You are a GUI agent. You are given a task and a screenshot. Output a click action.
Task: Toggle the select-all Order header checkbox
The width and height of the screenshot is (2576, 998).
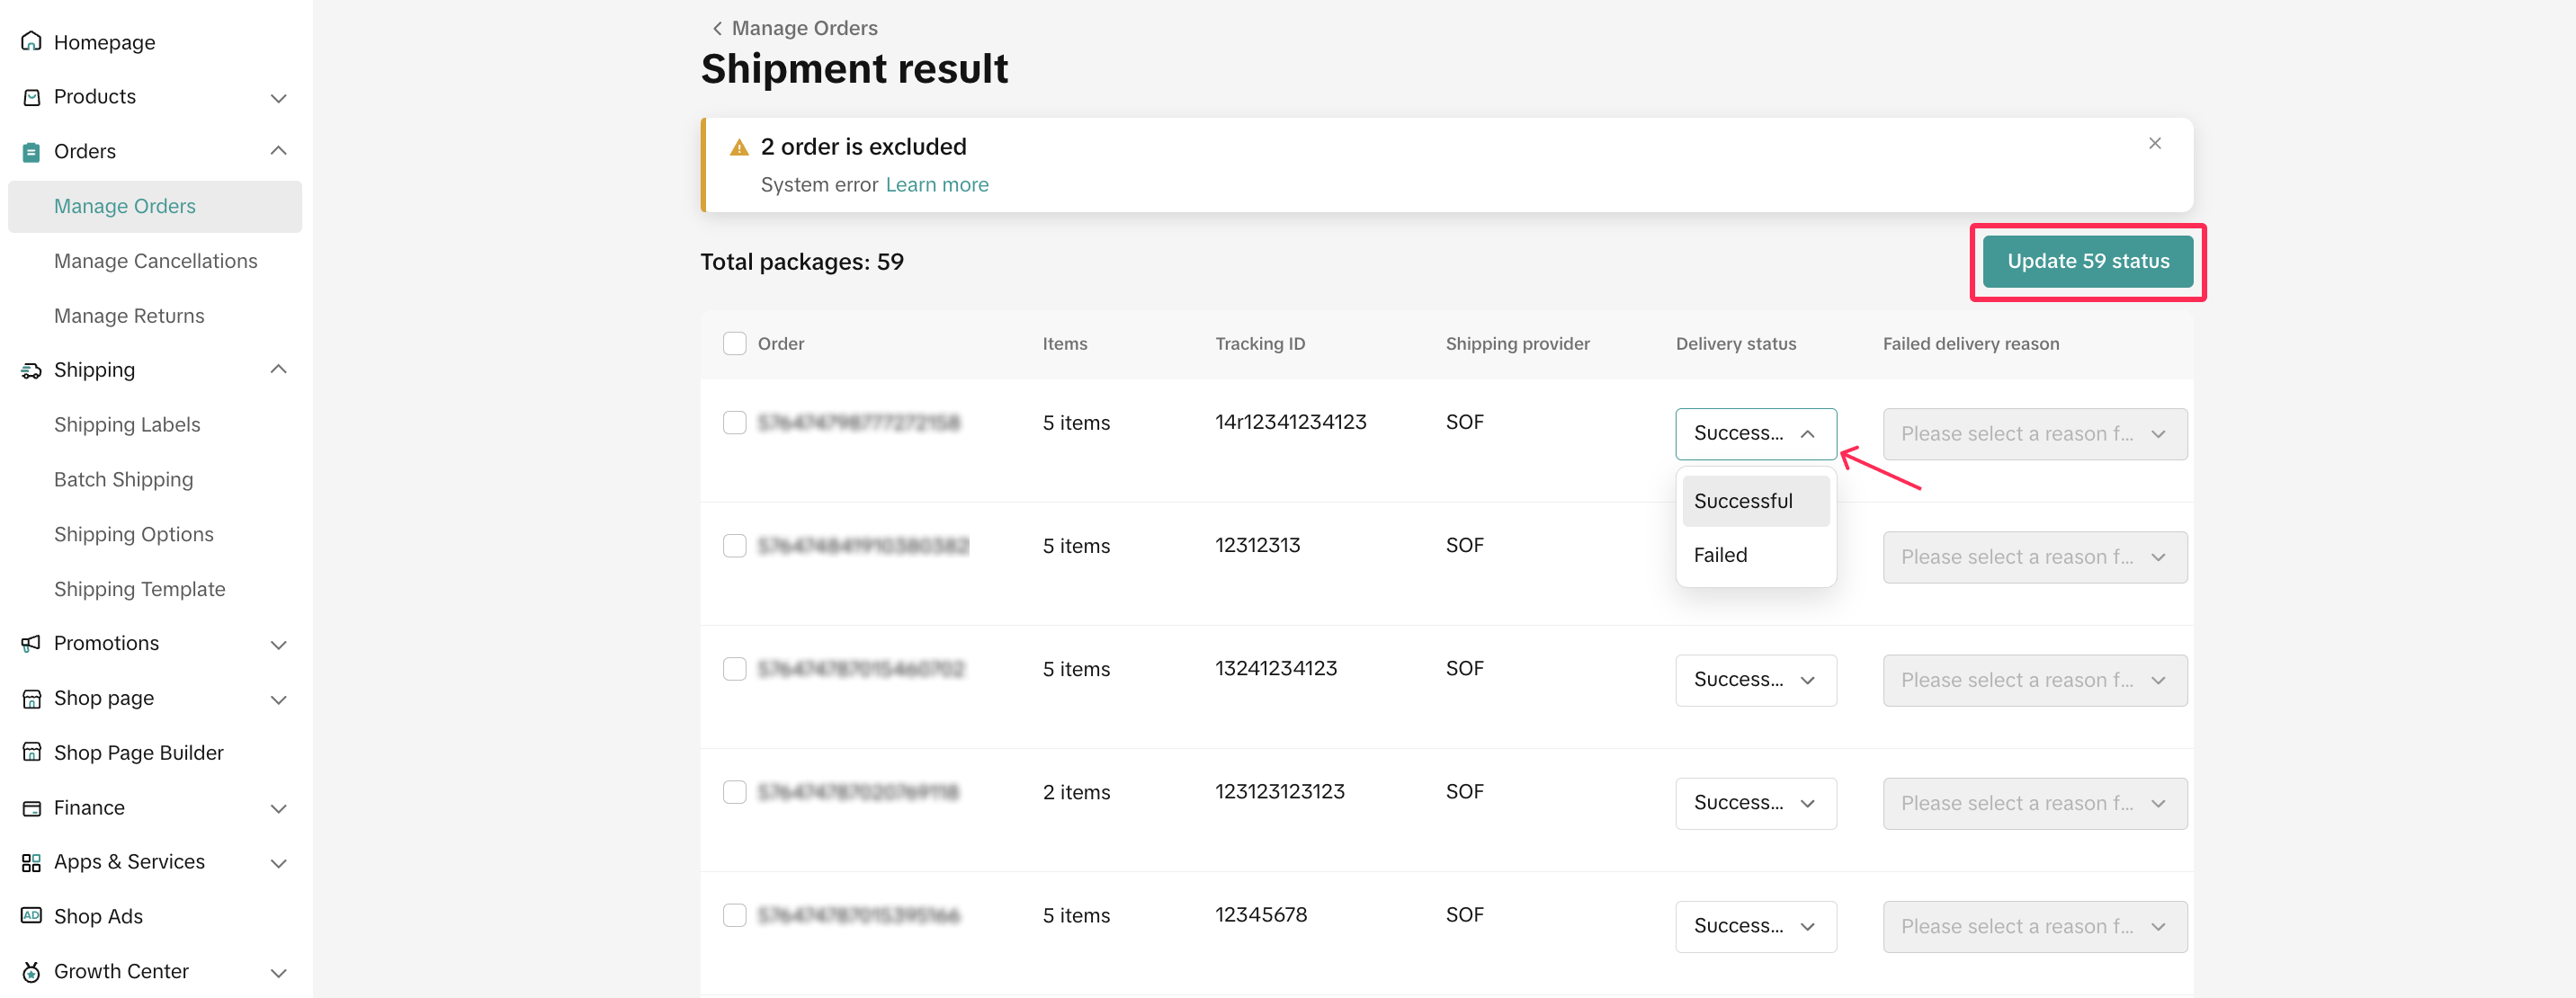click(x=734, y=344)
